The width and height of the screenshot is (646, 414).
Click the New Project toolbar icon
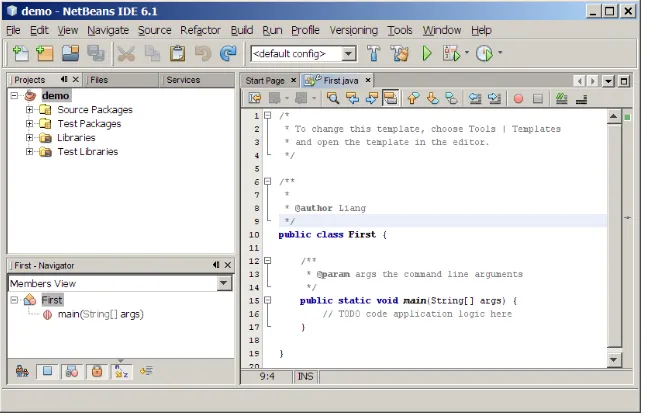[x=44, y=54]
